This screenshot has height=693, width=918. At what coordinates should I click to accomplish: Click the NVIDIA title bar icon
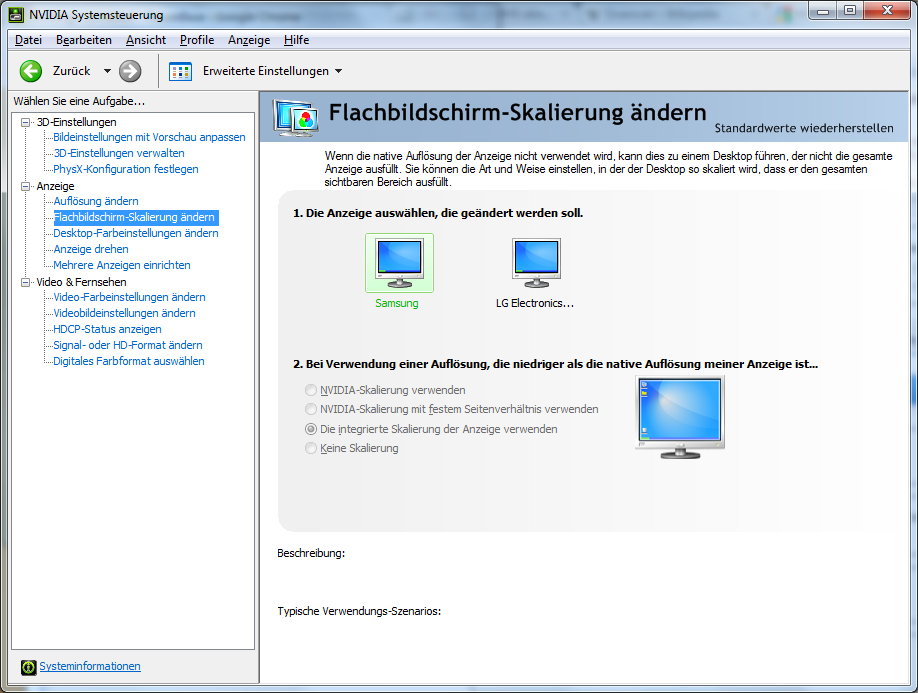[x=16, y=15]
